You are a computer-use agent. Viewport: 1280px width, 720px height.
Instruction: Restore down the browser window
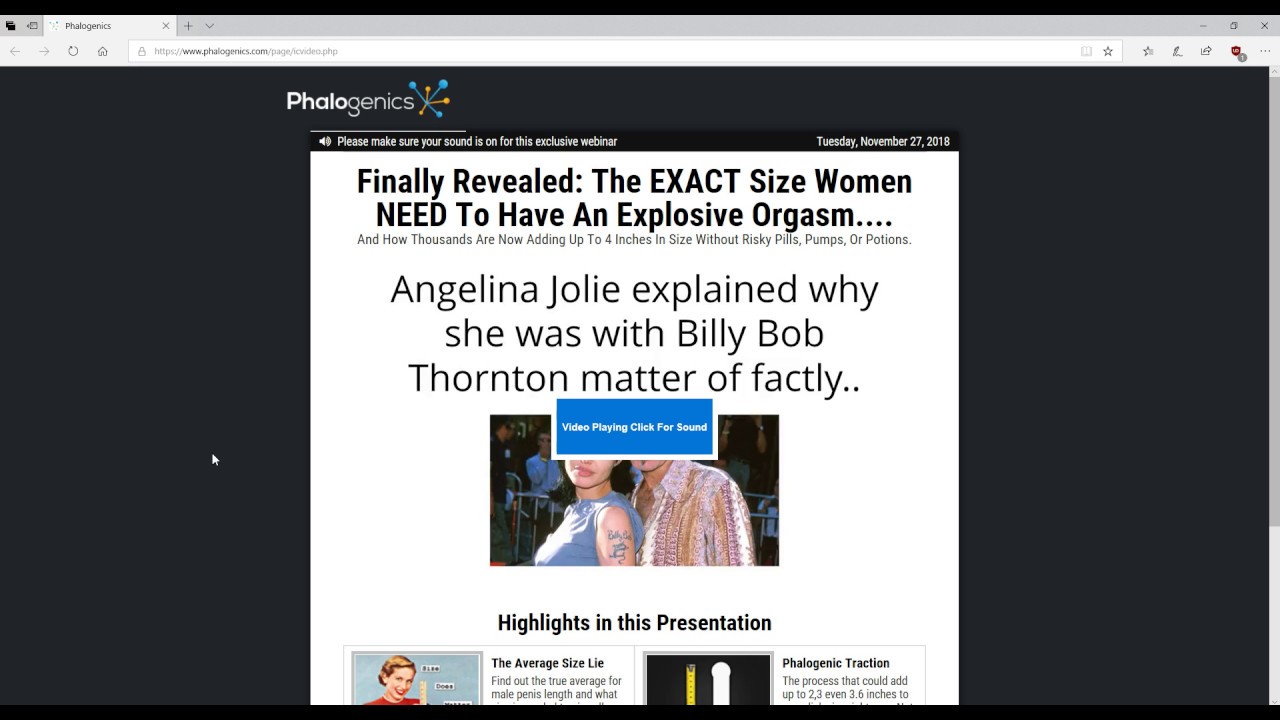click(1234, 26)
